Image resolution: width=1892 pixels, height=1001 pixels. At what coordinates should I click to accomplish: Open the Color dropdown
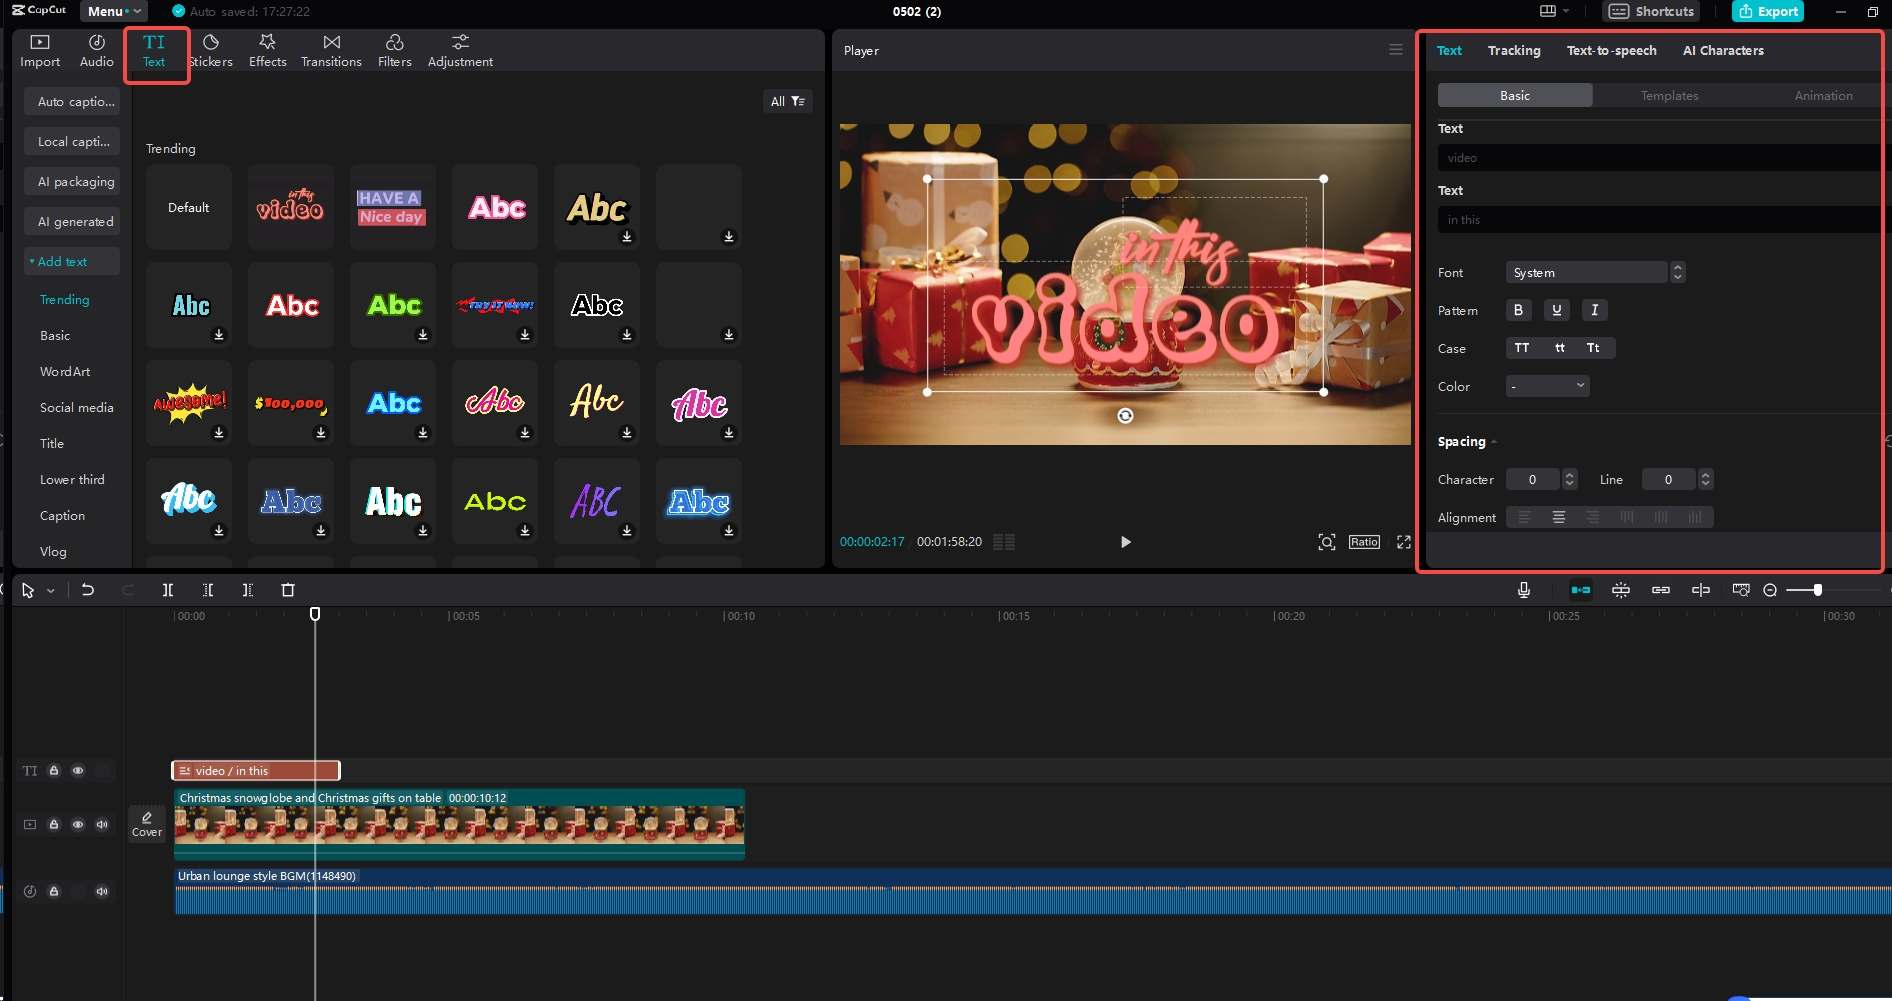pos(1547,386)
